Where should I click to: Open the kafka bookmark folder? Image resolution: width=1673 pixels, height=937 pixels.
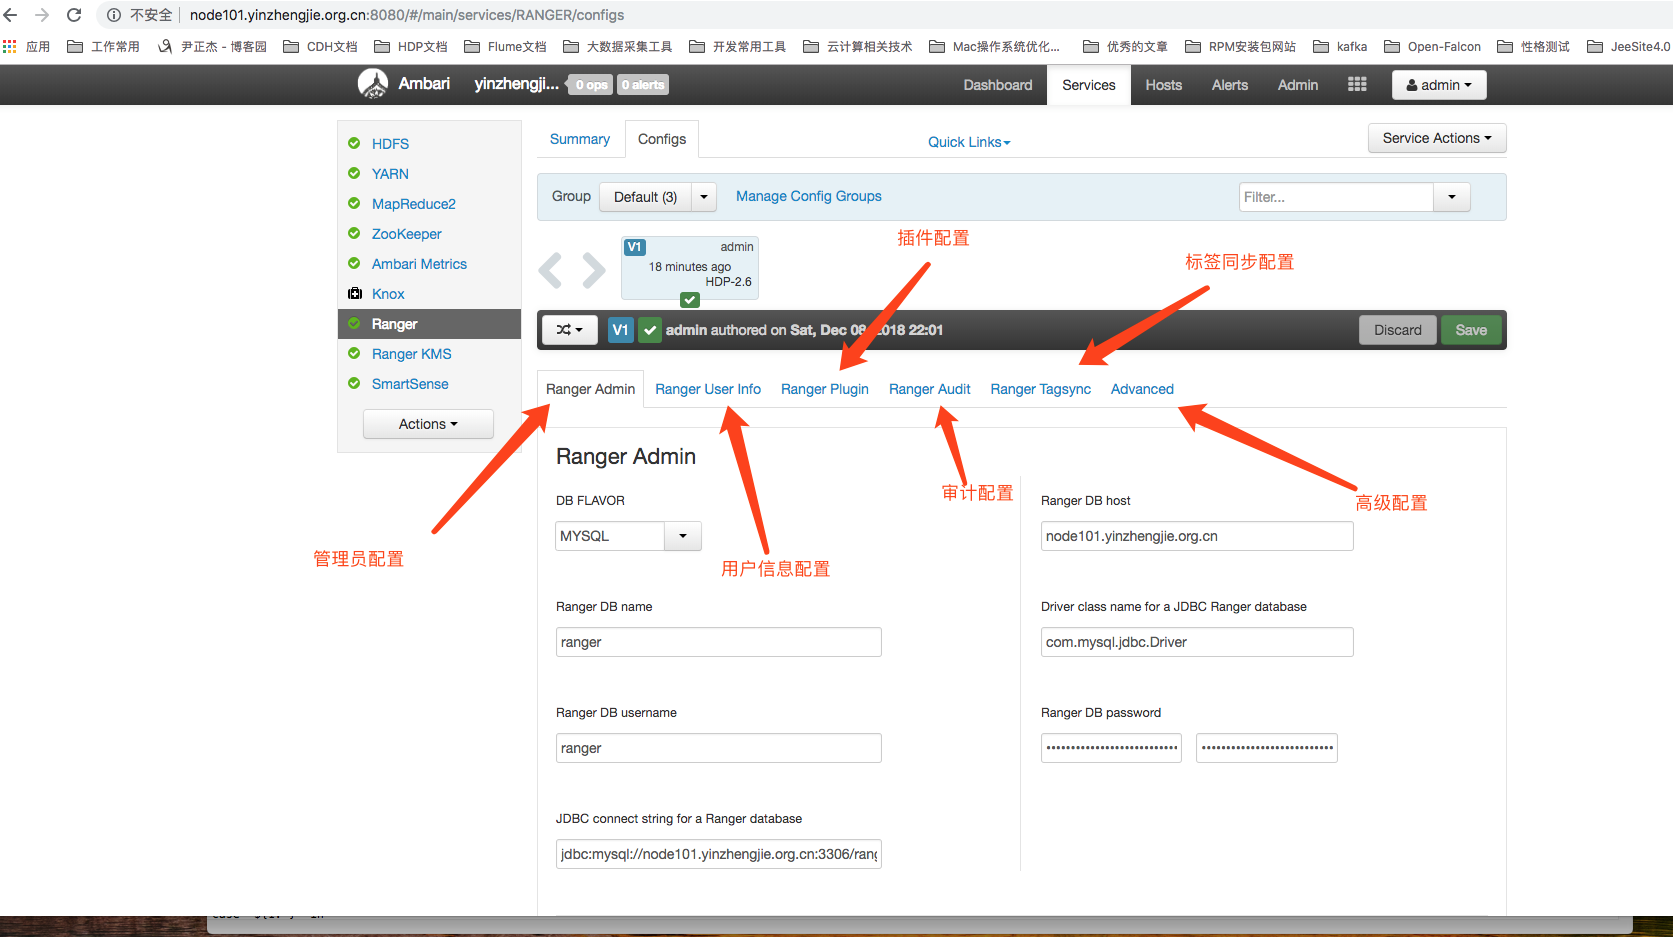point(1340,47)
